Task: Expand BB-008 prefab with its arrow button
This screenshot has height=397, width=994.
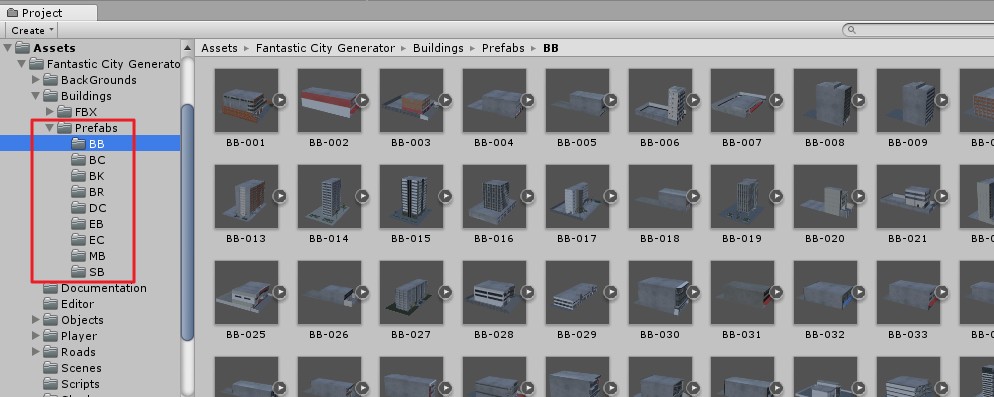Action: coord(859,100)
